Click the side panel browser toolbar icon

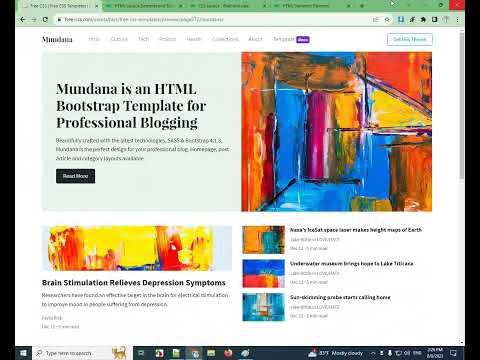434,20
